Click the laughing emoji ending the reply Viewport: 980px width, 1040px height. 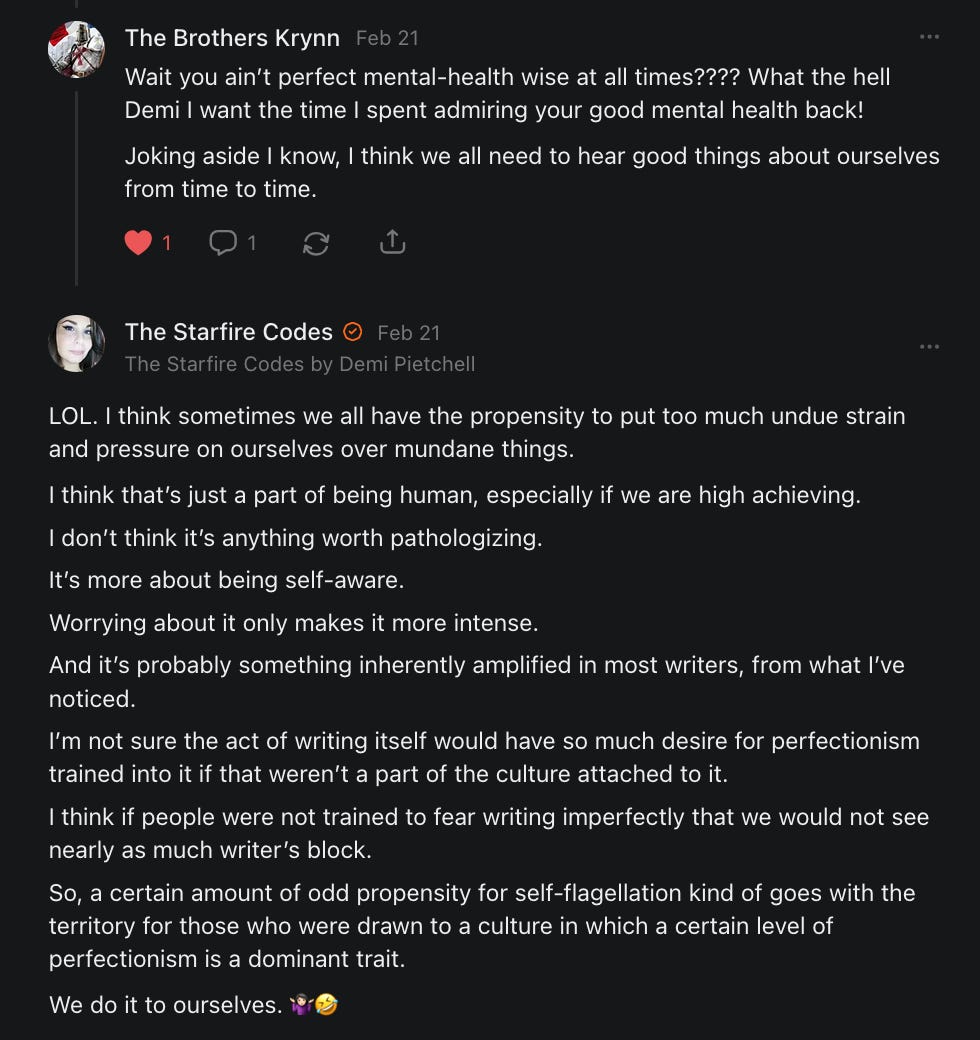pyautogui.click(x=326, y=1005)
